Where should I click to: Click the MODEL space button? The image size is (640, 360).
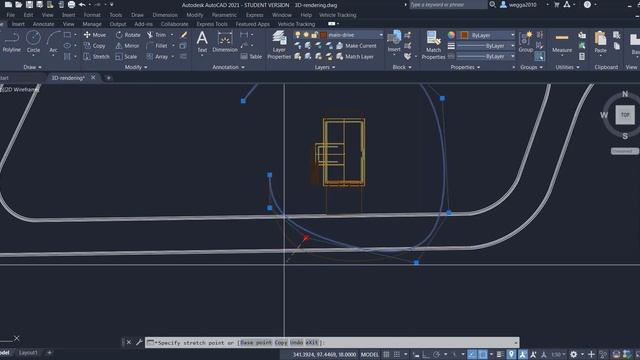pos(369,354)
